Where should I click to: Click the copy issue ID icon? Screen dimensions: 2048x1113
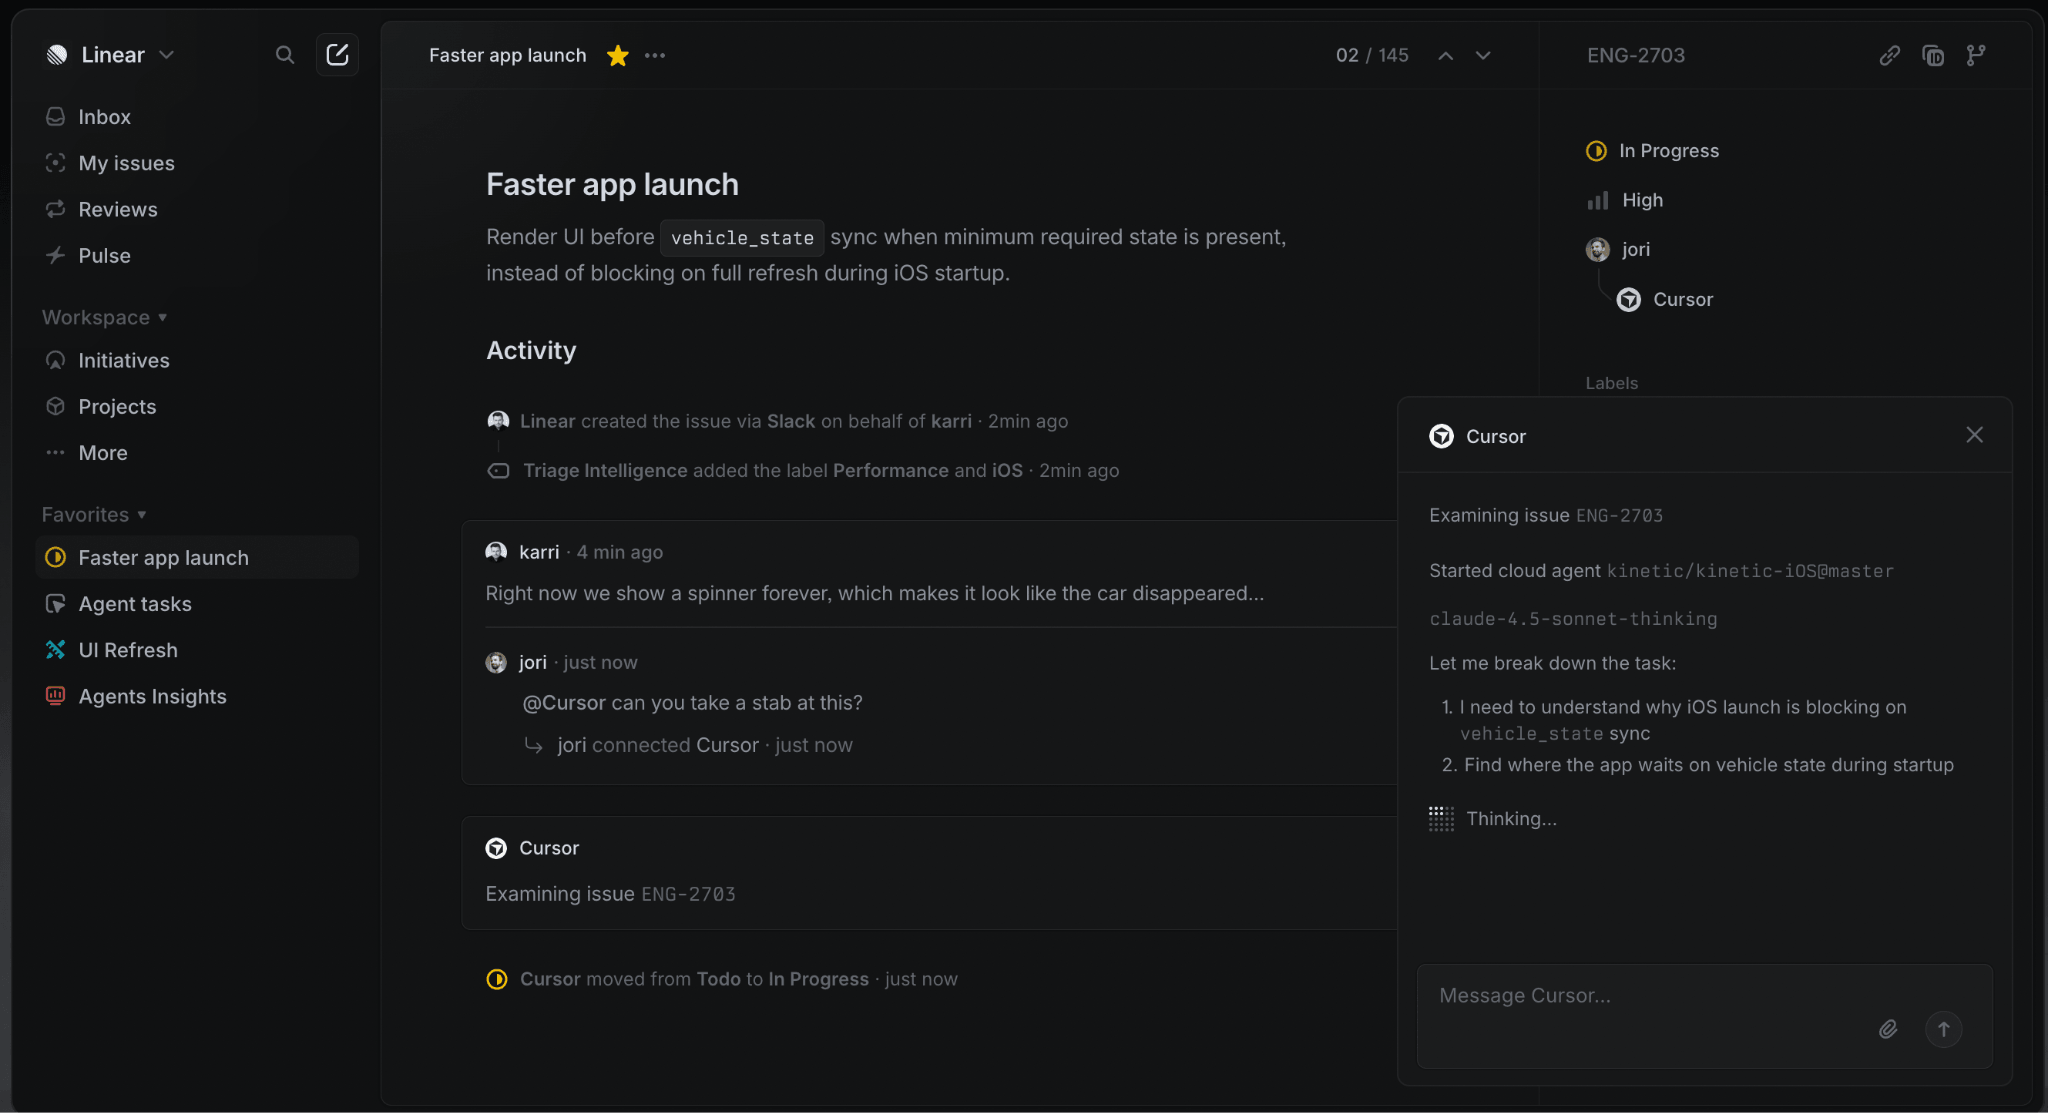point(1933,55)
